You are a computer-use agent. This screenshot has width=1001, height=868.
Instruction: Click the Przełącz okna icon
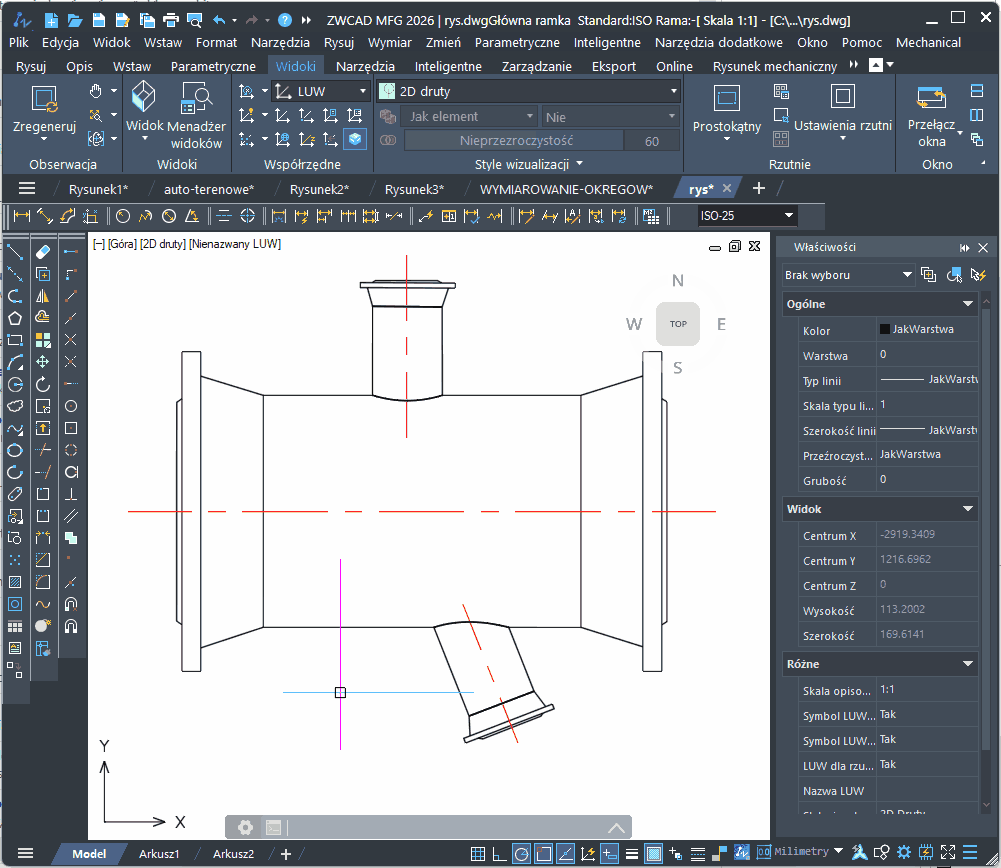(931, 98)
